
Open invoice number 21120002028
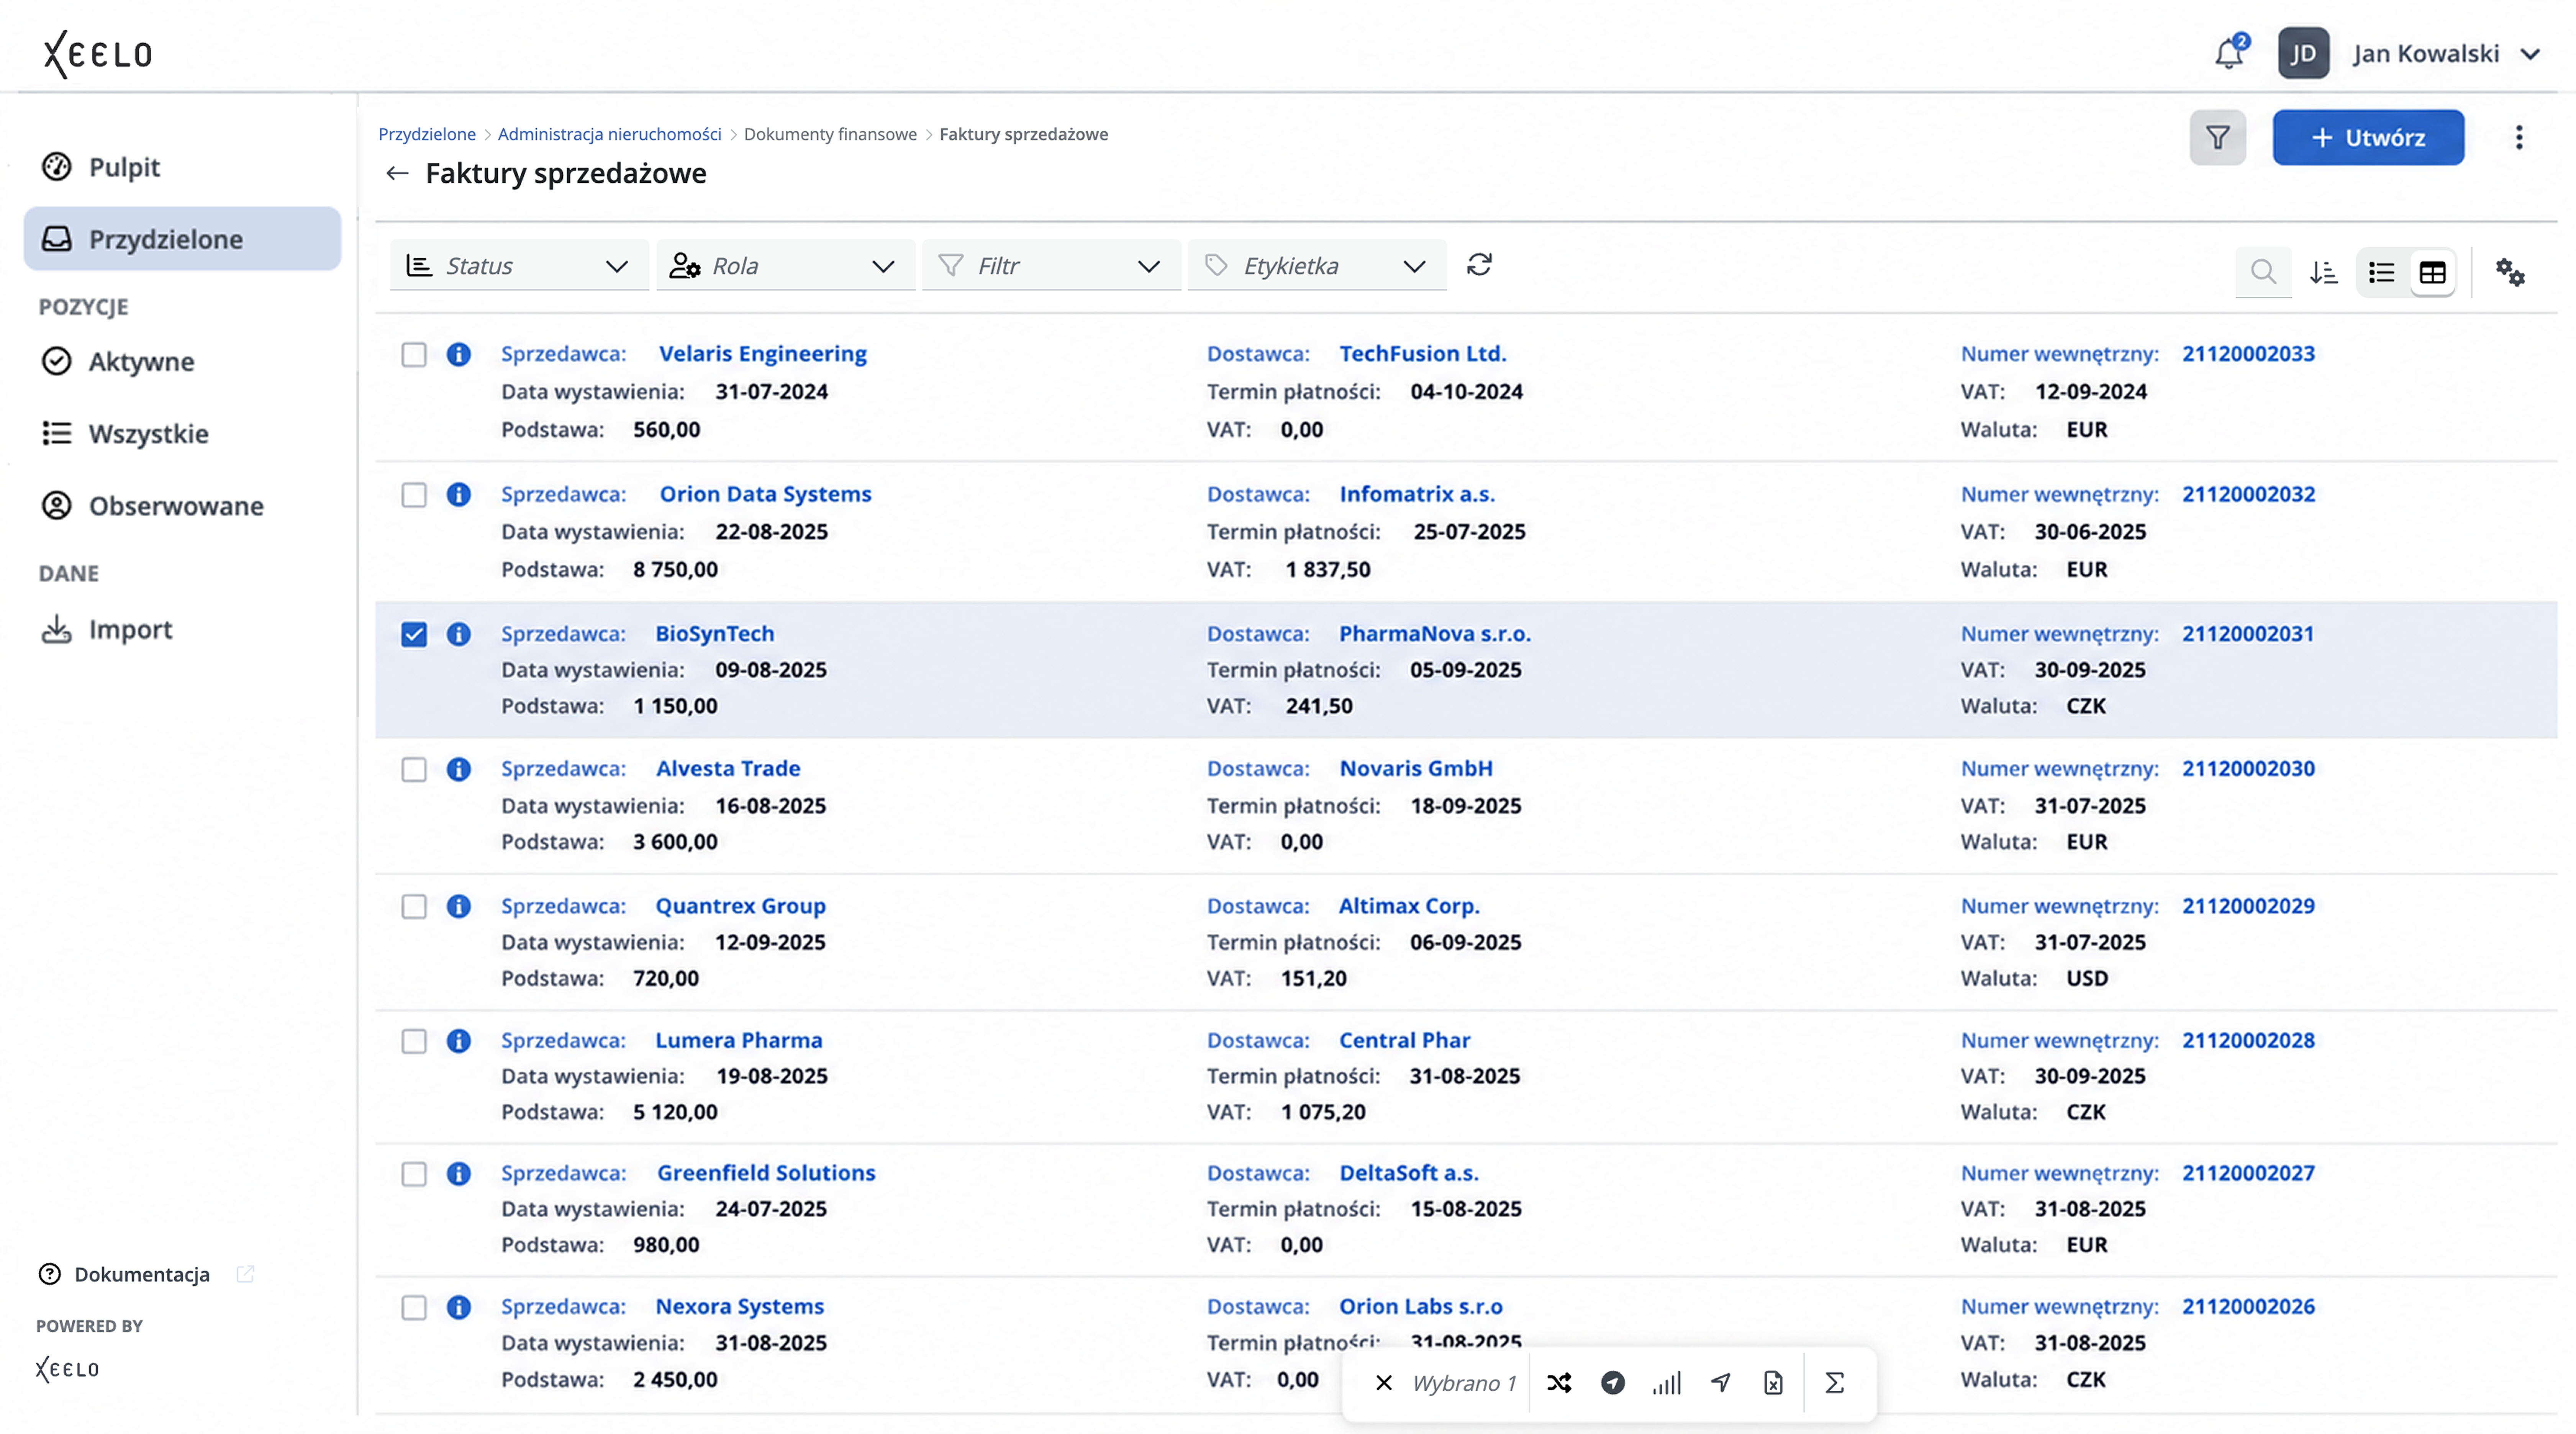2248,1041
